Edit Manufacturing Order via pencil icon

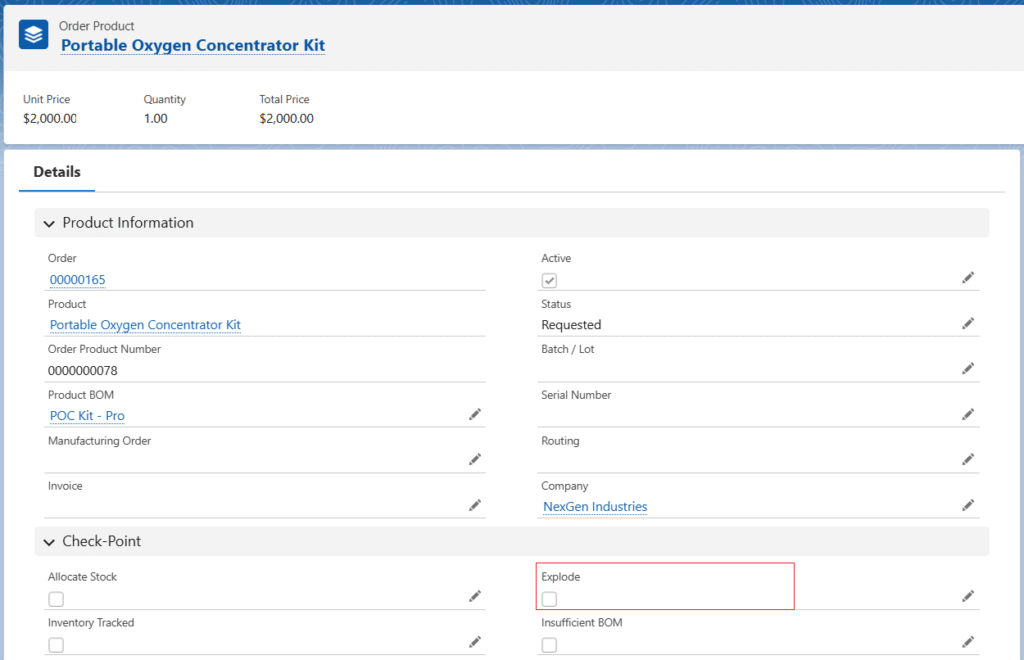[x=475, y=459]
